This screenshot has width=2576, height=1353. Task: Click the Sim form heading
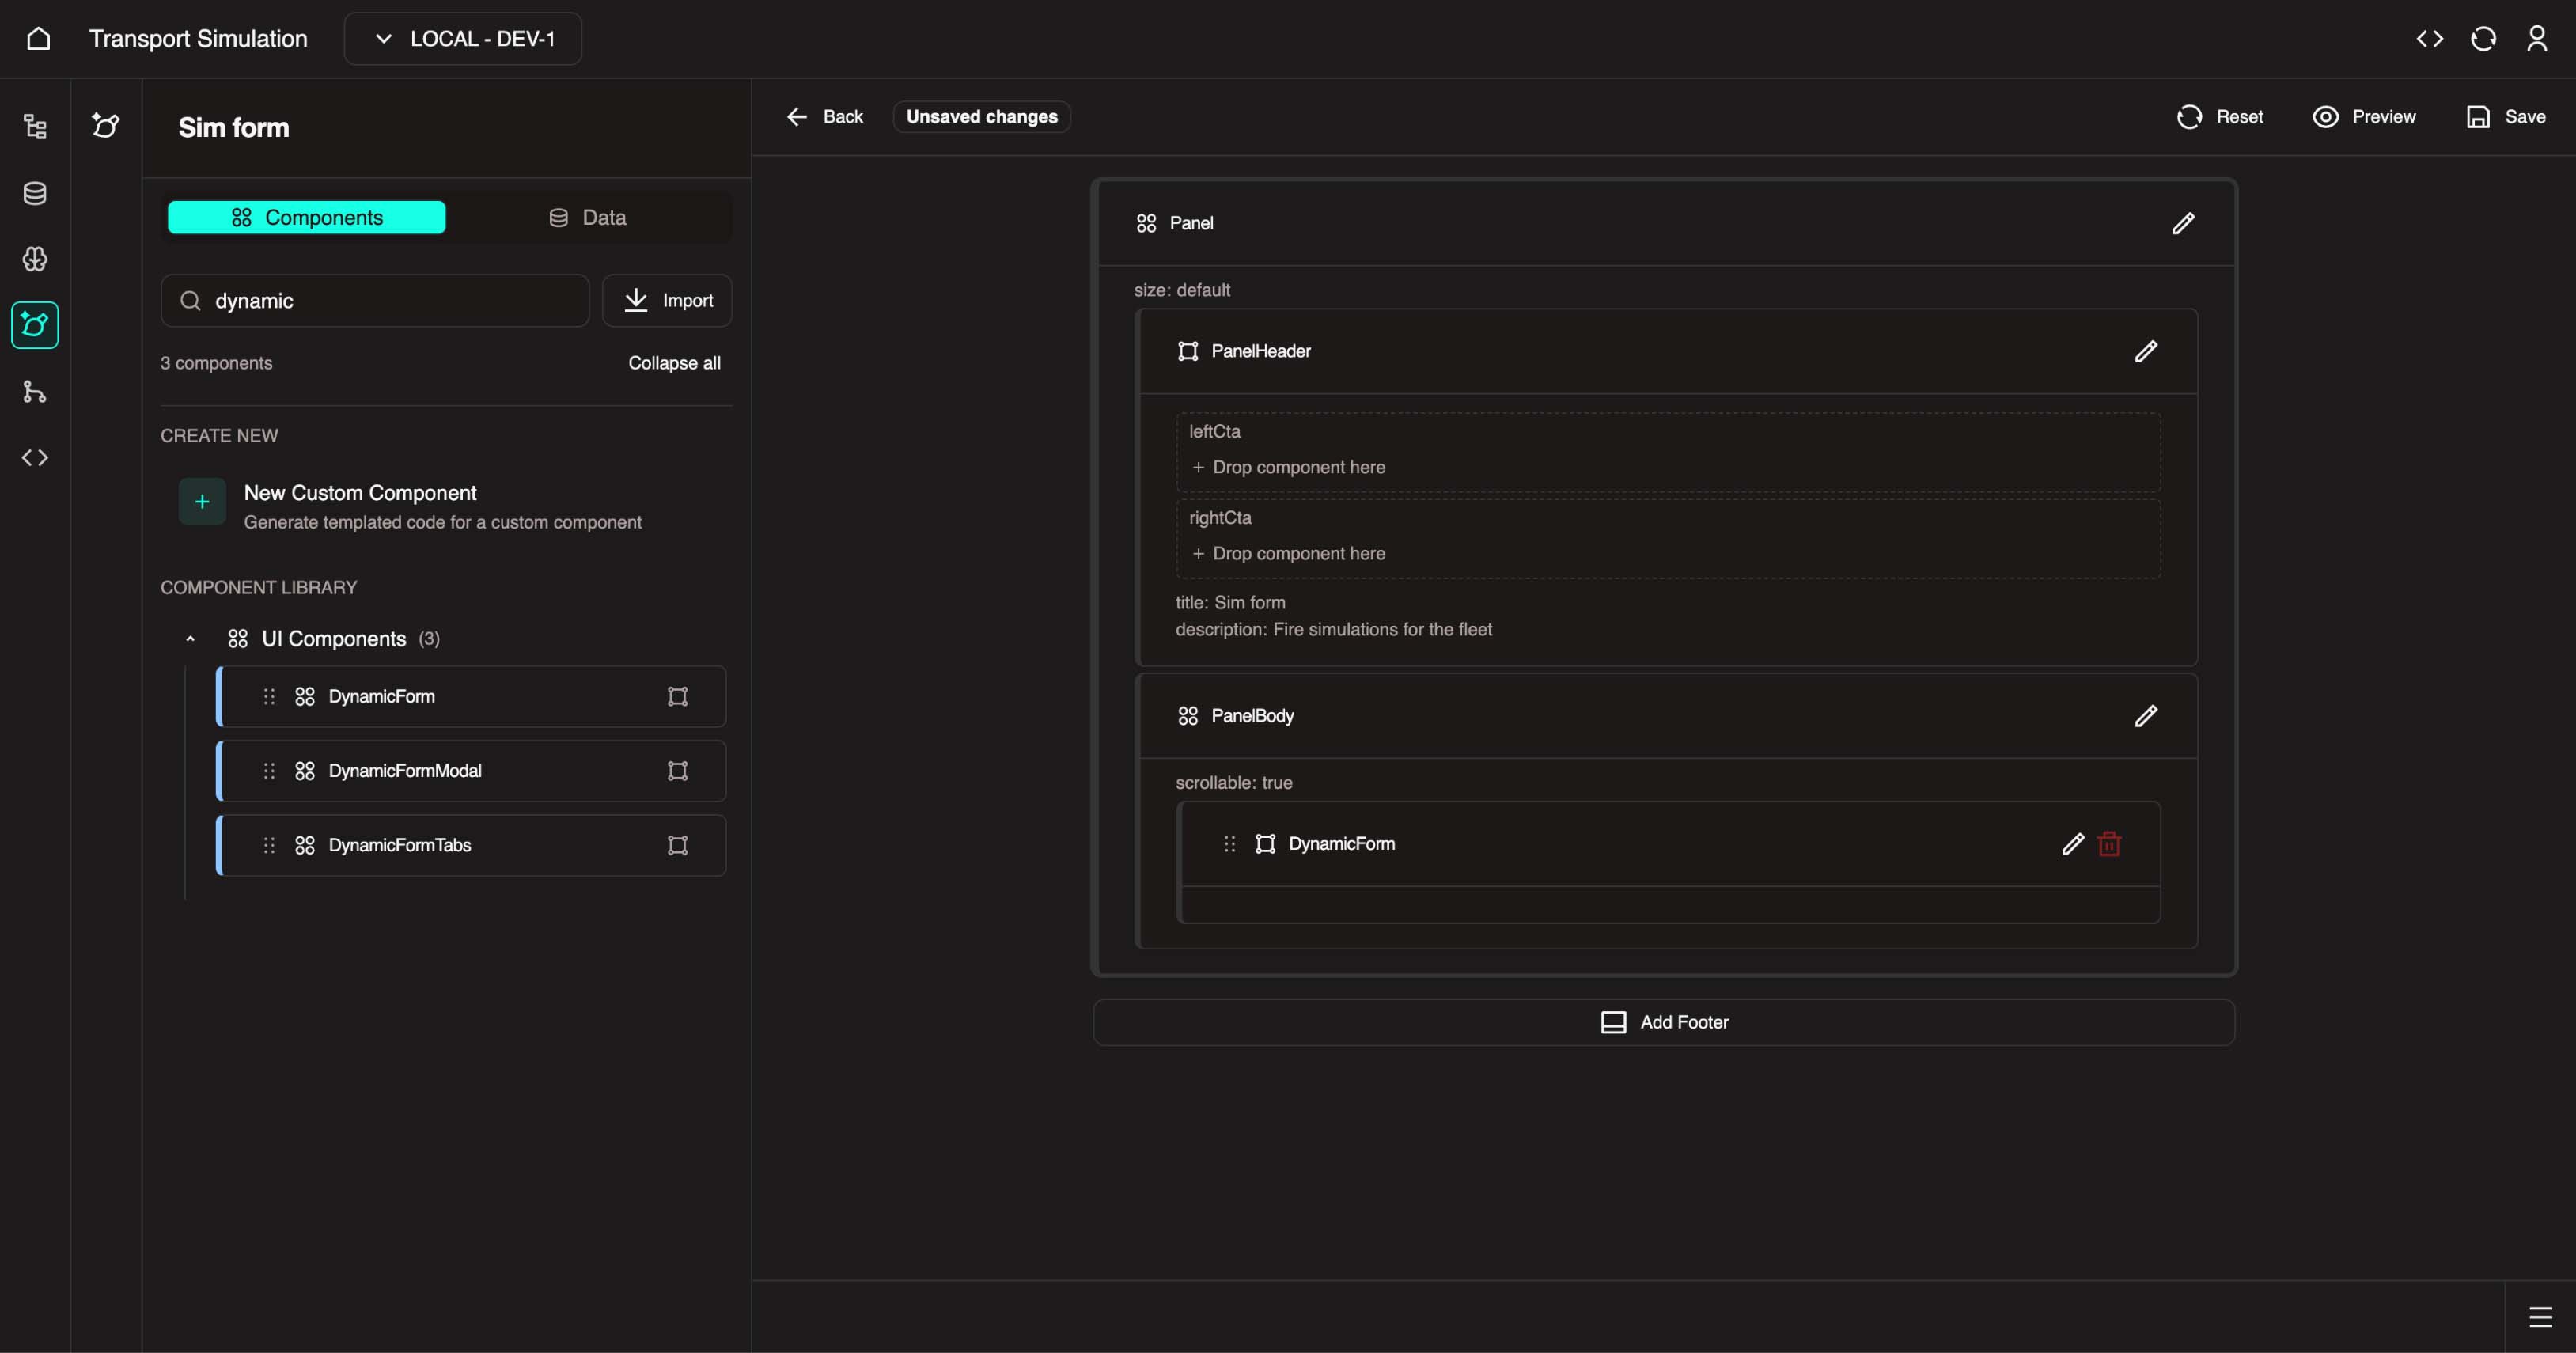[x=234, y=127]
